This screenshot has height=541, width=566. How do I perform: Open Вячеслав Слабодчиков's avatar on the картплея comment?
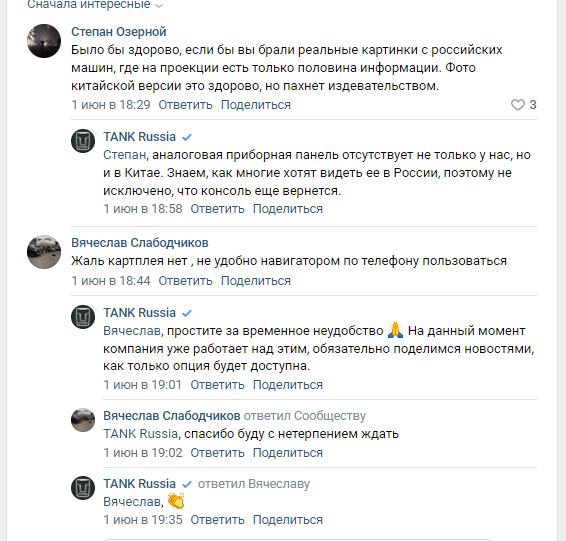point(44,252)
